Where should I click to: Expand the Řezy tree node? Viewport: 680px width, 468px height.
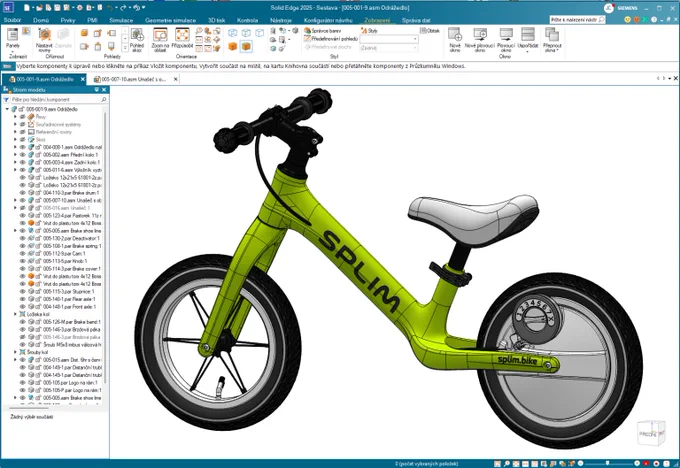coord(15,117)
